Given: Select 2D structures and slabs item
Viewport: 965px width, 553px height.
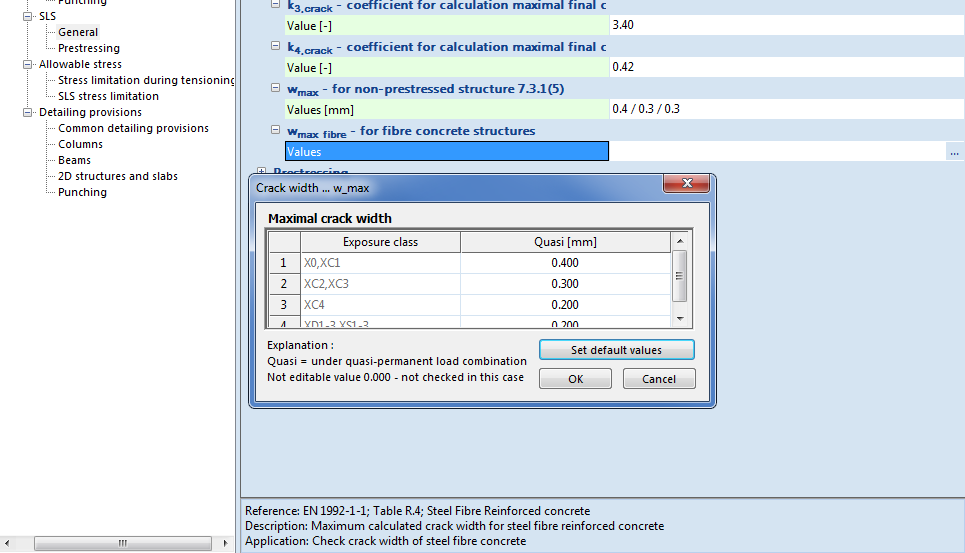Looking at the screenshot, I should coord(118,176).
